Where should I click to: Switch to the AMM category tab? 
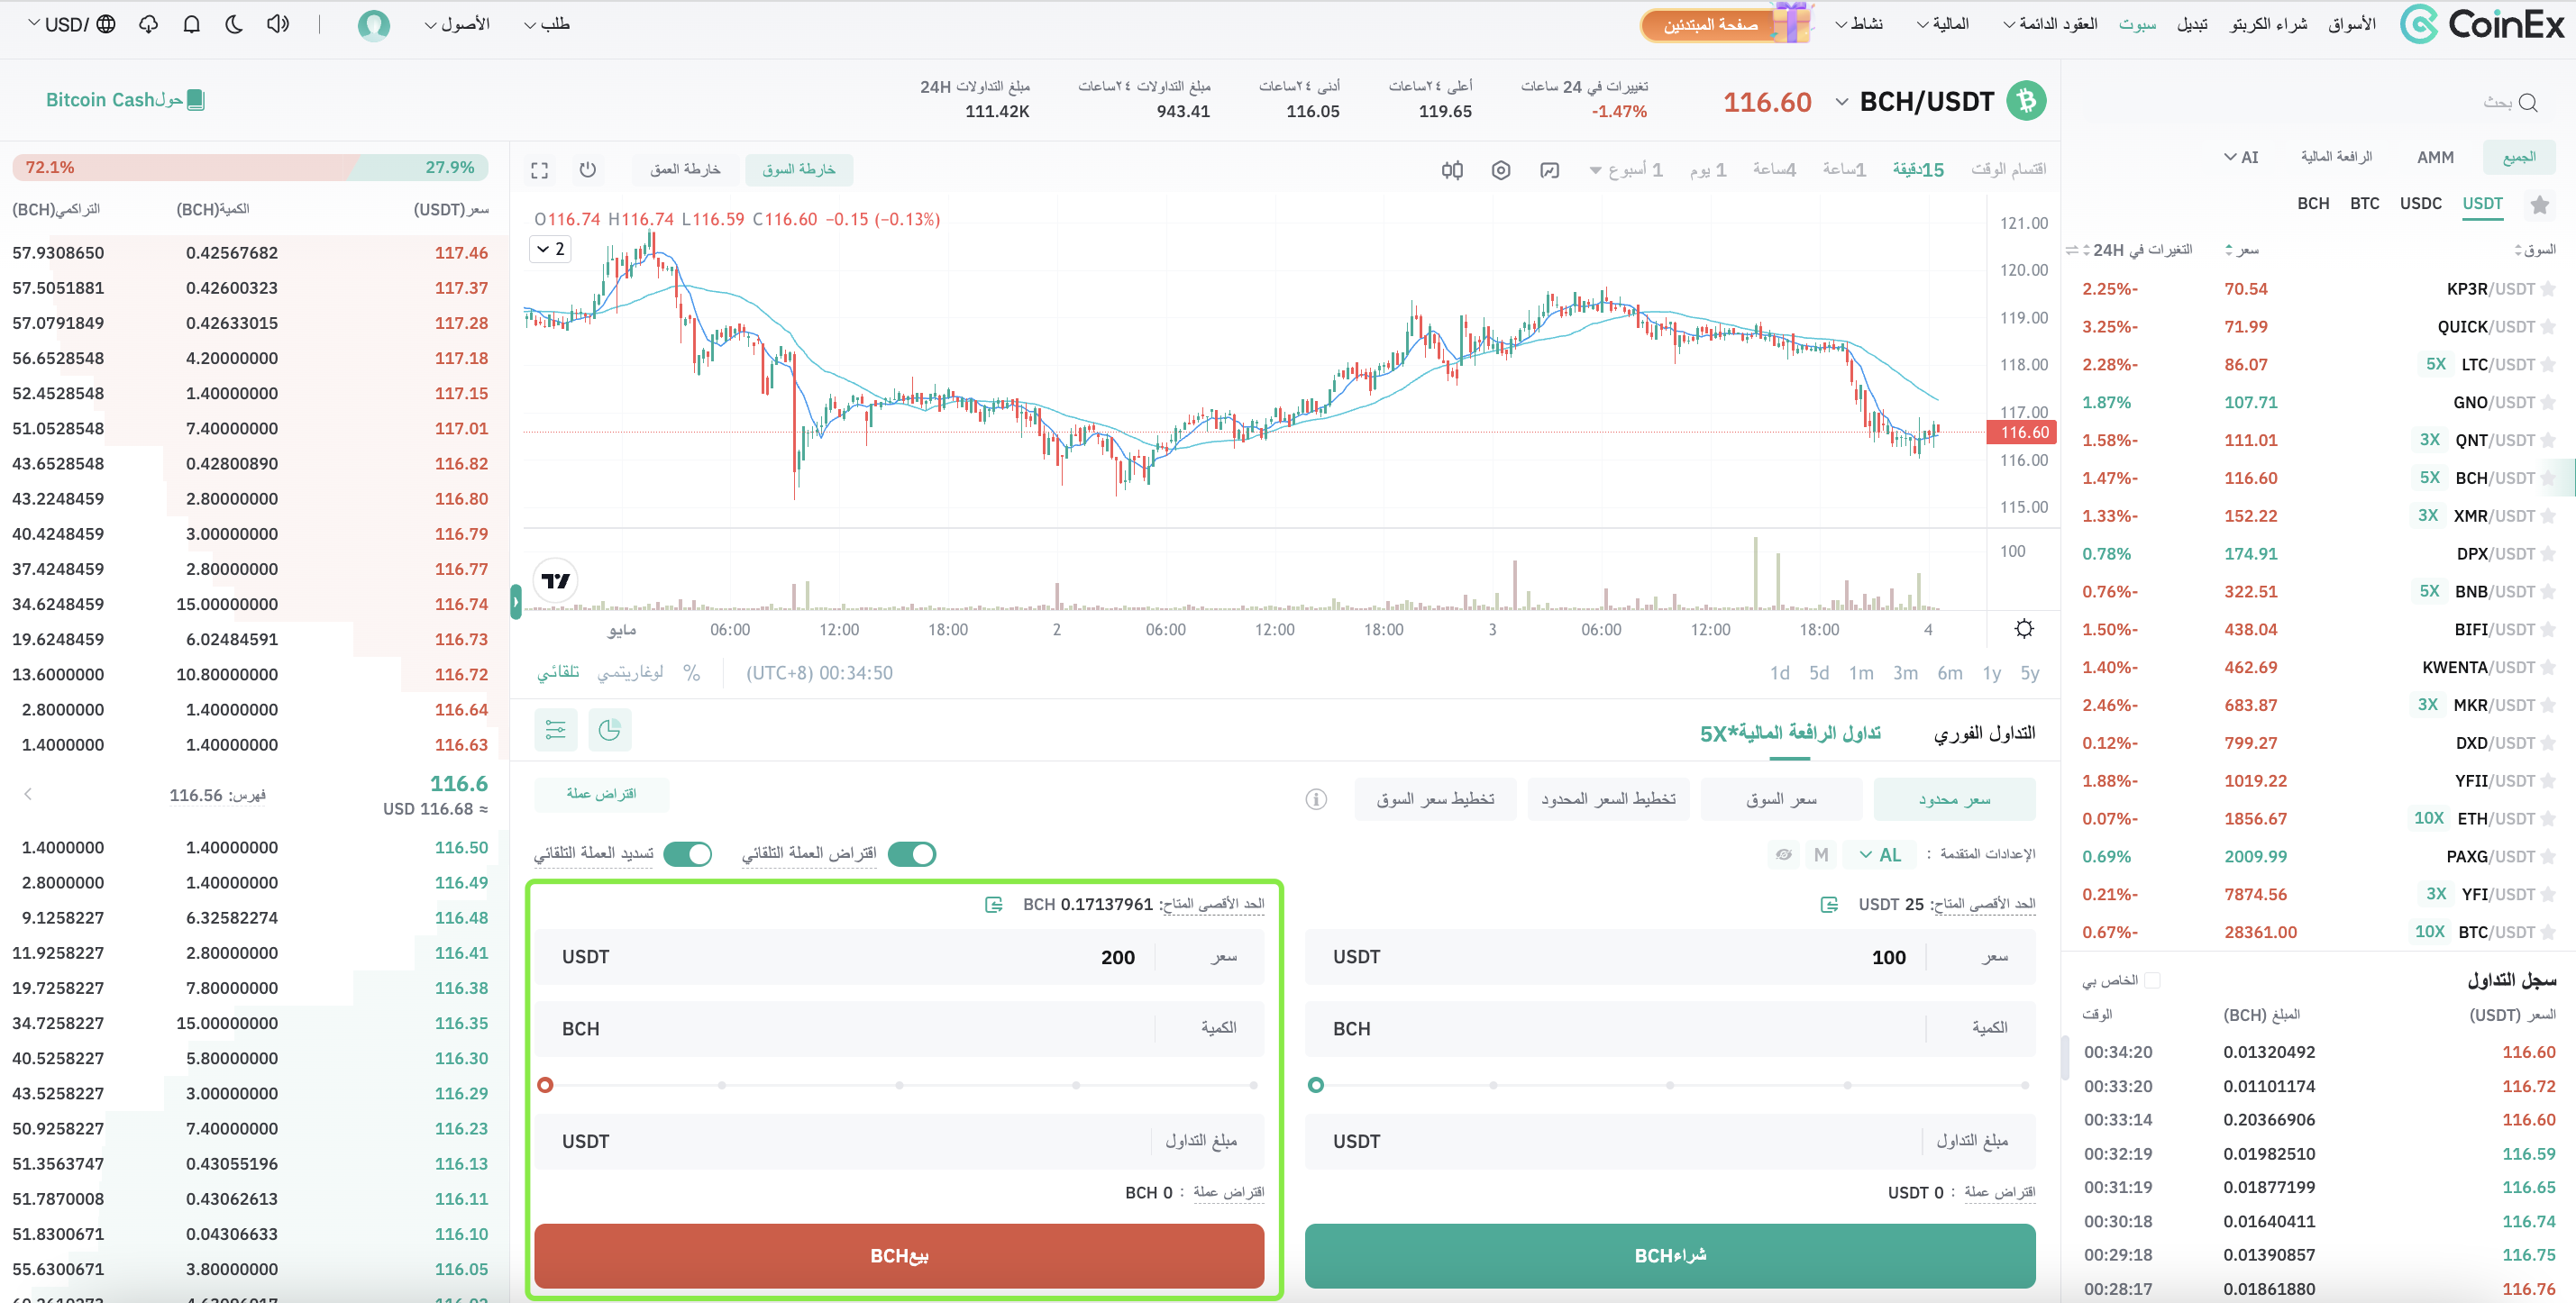coord(2435,157)
